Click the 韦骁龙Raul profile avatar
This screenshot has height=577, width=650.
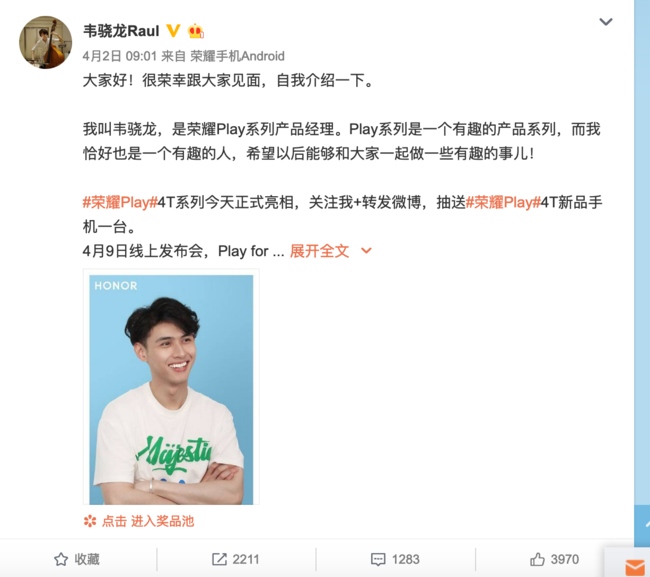click(x=46, y=42)
